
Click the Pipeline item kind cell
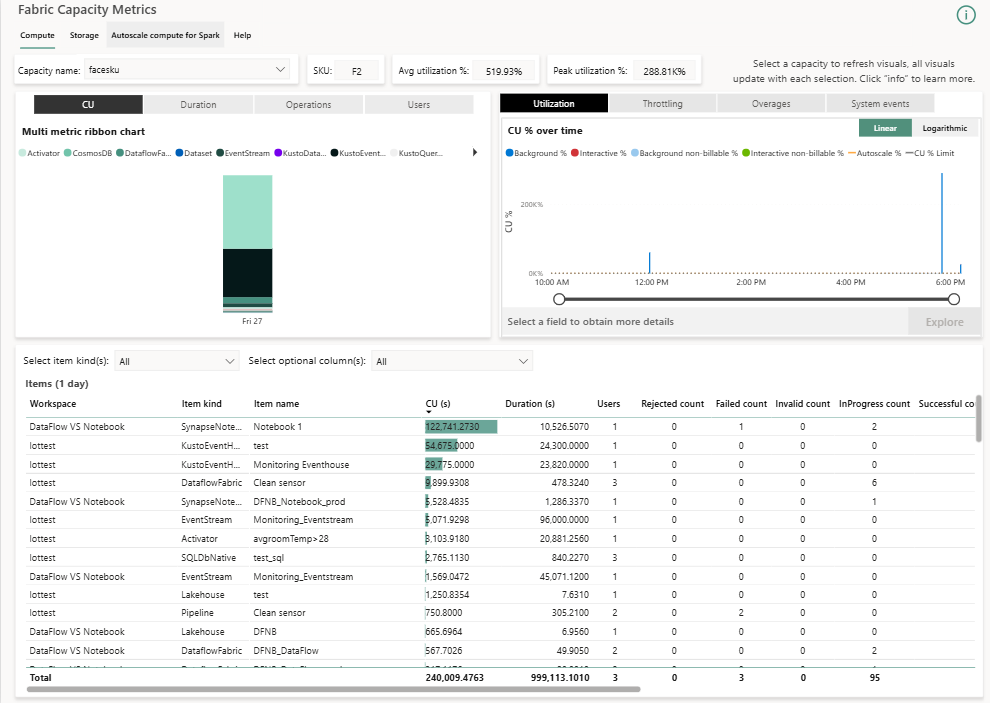[197, 613]
